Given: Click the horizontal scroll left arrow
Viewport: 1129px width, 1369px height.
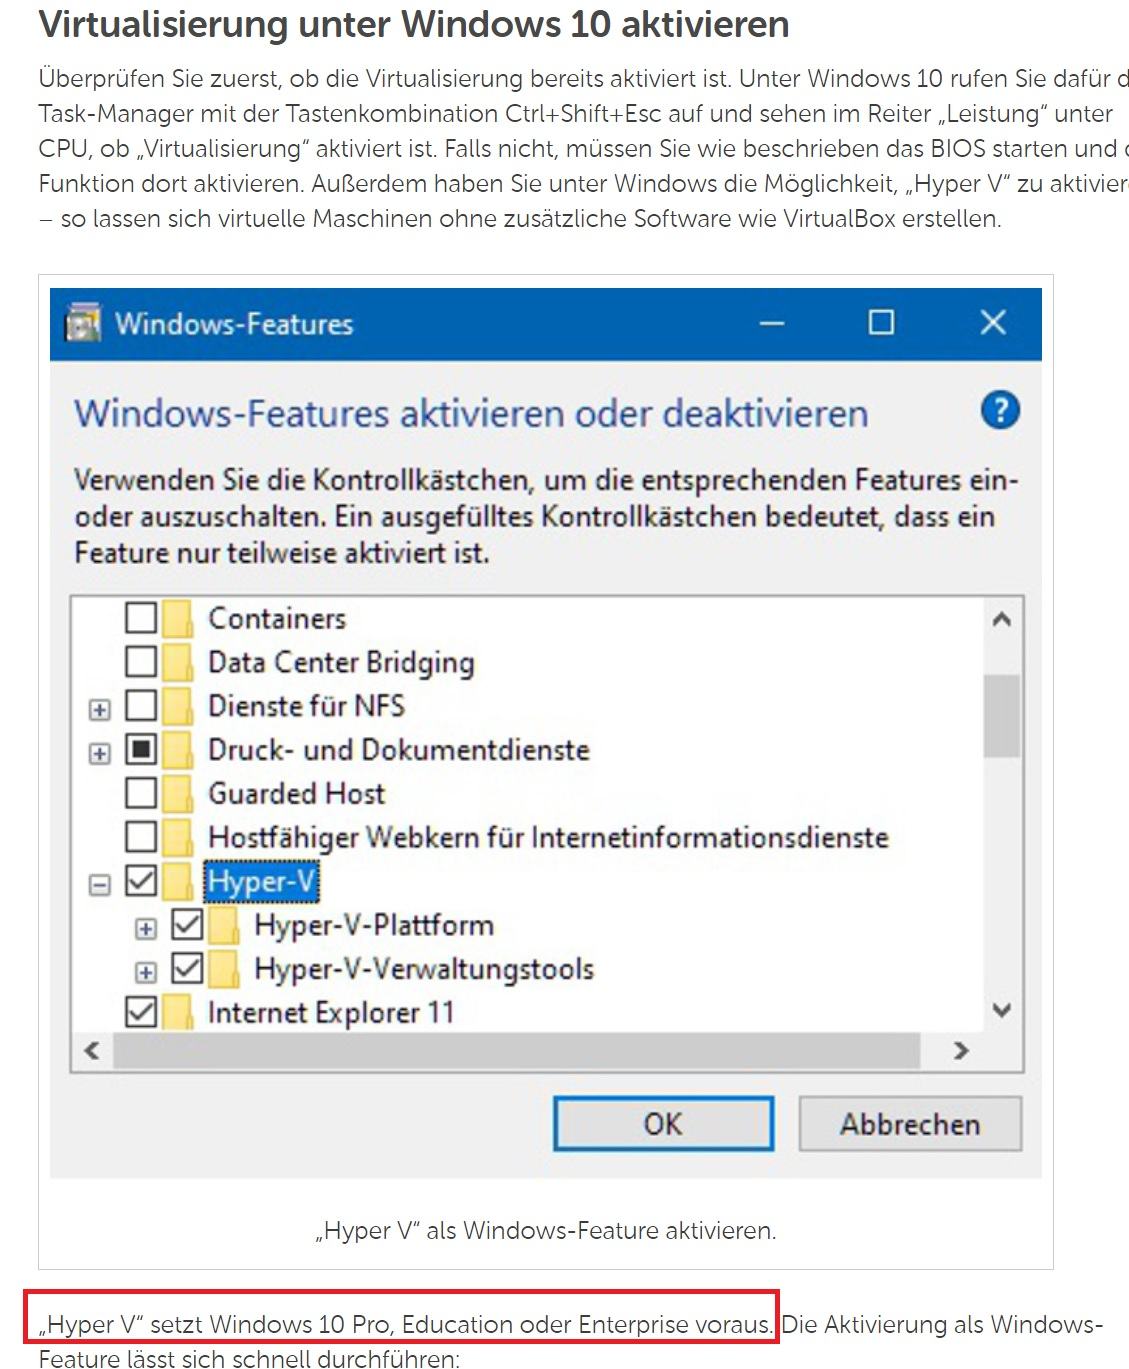Looking at the screenshot, I should point(92,1050).
